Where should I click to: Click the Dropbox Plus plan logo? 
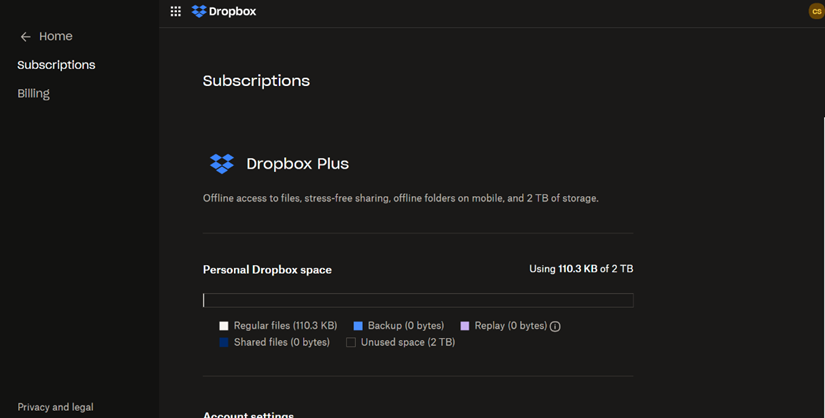[222, 164]
